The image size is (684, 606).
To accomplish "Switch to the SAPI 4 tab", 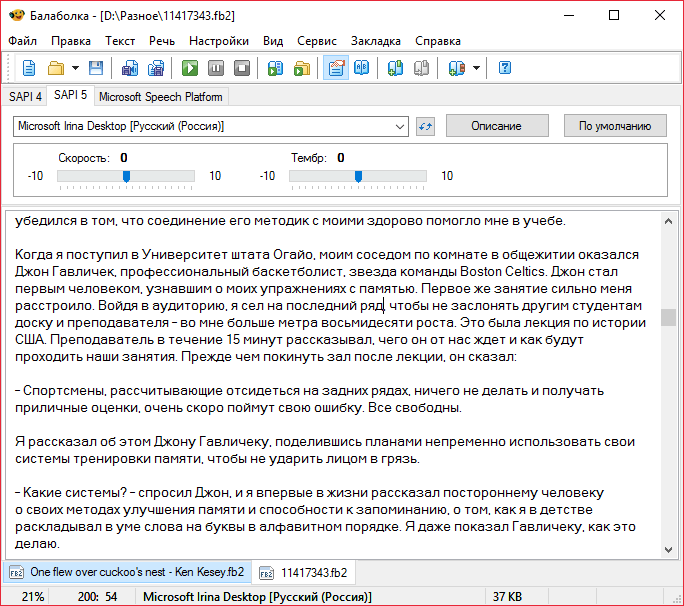I will coord(25,96).
